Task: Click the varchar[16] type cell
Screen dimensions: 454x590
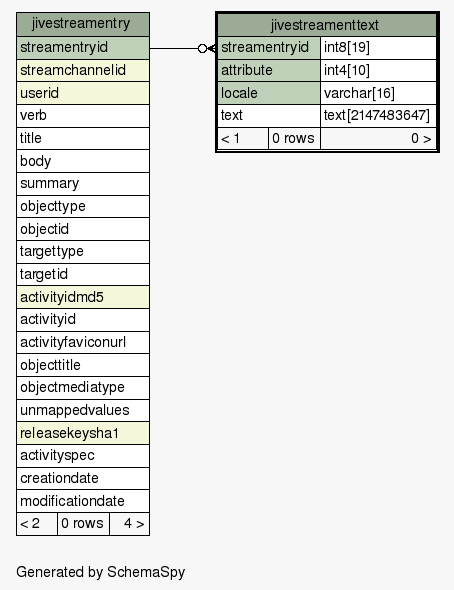Action: tap(378, 93)
